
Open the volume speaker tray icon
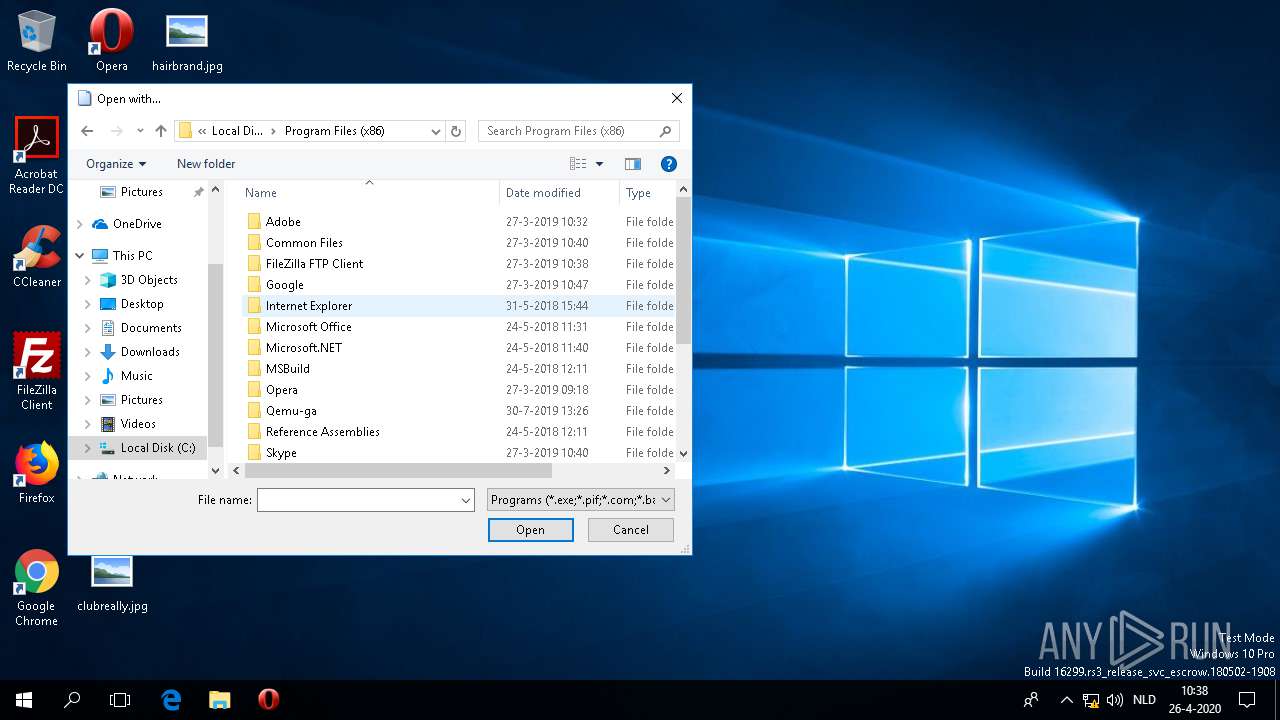1115,700
